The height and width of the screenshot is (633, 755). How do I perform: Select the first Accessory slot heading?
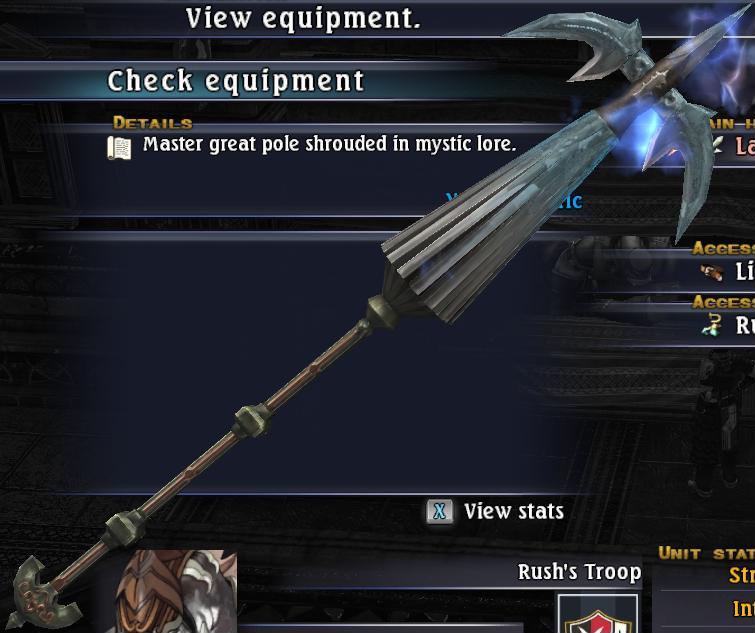[x=724, y=249]
